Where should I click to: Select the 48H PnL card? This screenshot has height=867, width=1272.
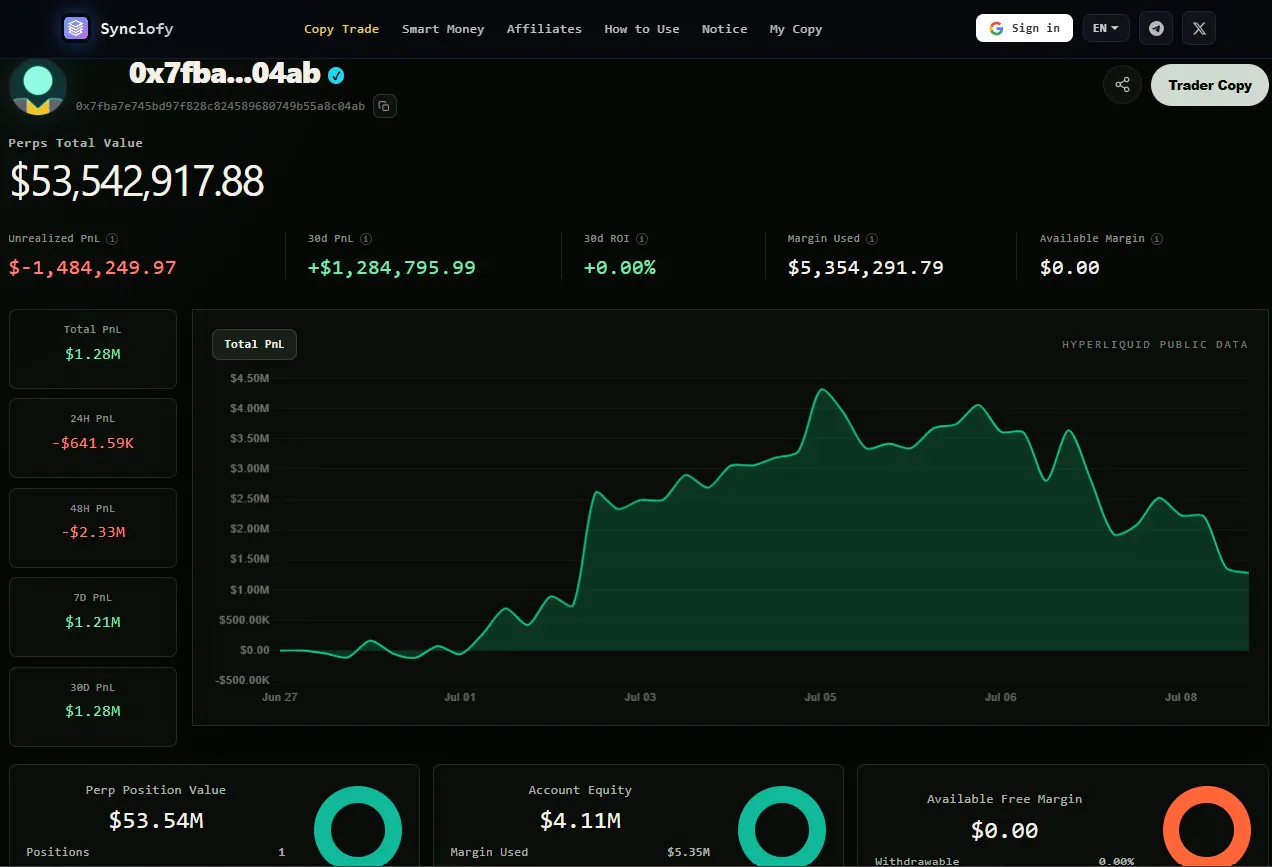(x=93, y=528)
